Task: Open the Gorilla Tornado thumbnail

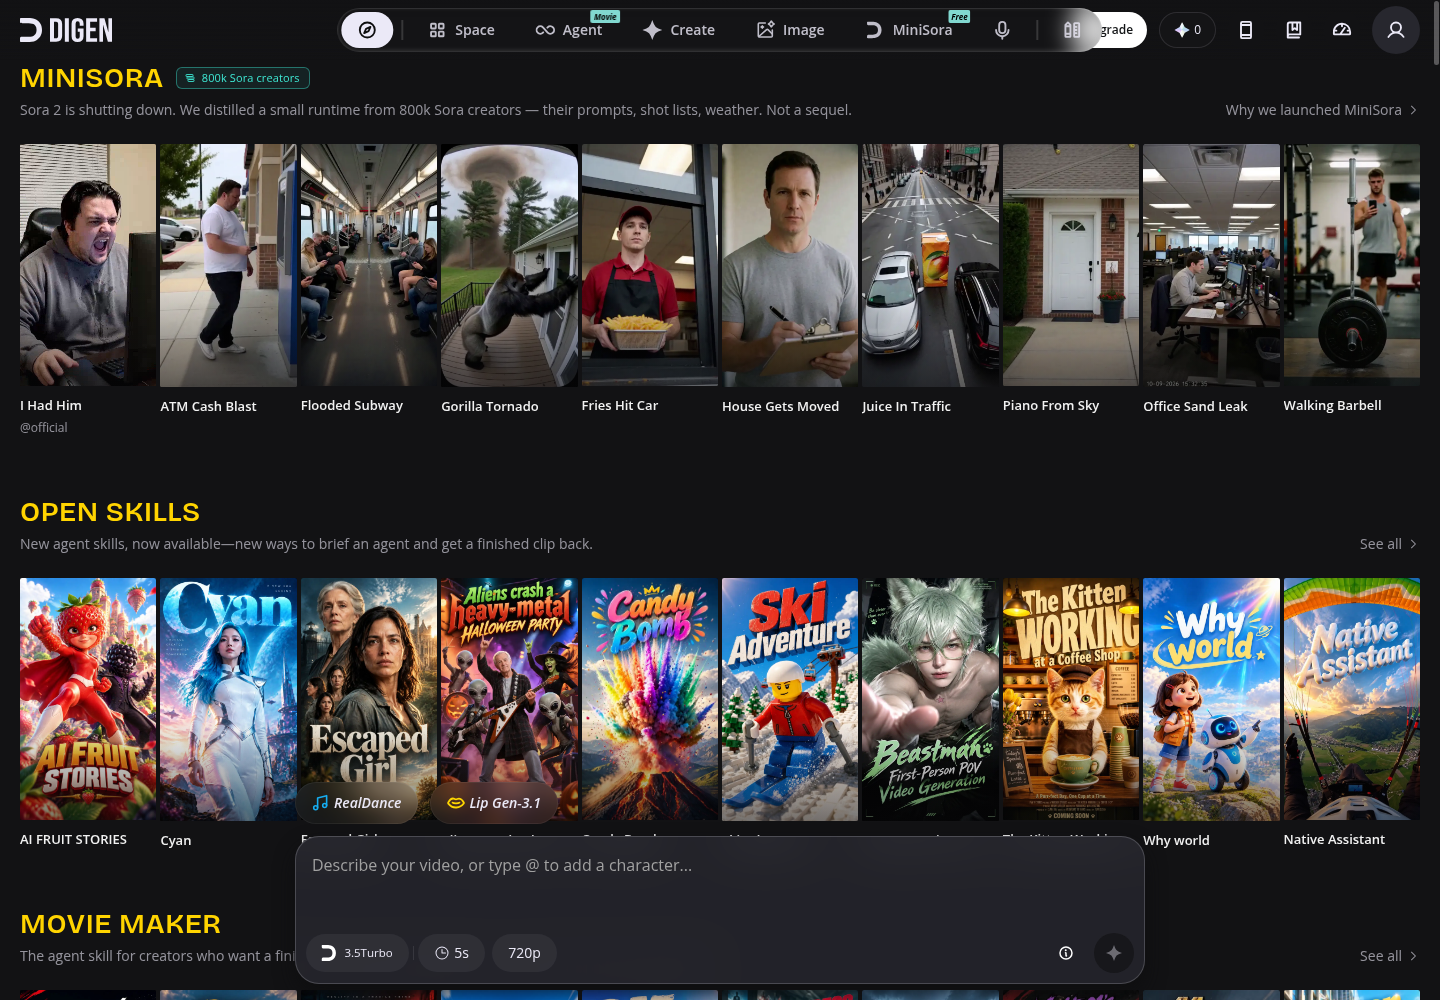Action: coord(509,265)
